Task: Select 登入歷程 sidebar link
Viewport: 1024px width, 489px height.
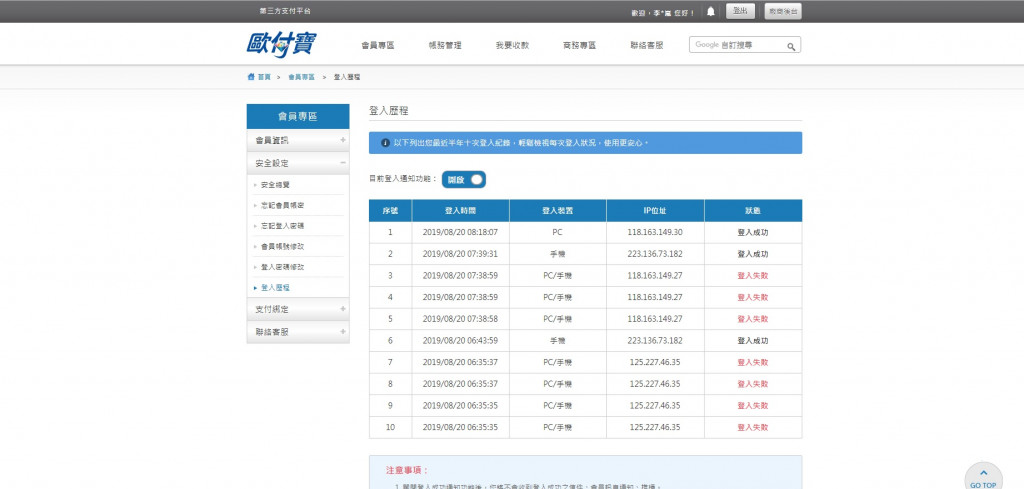Action: click(x=275, y=287)
